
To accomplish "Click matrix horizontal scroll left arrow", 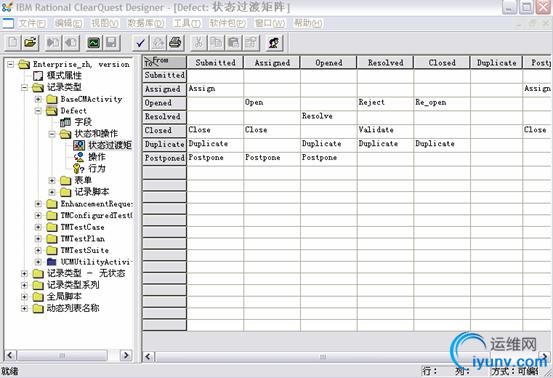I will (x=148, y=357).
